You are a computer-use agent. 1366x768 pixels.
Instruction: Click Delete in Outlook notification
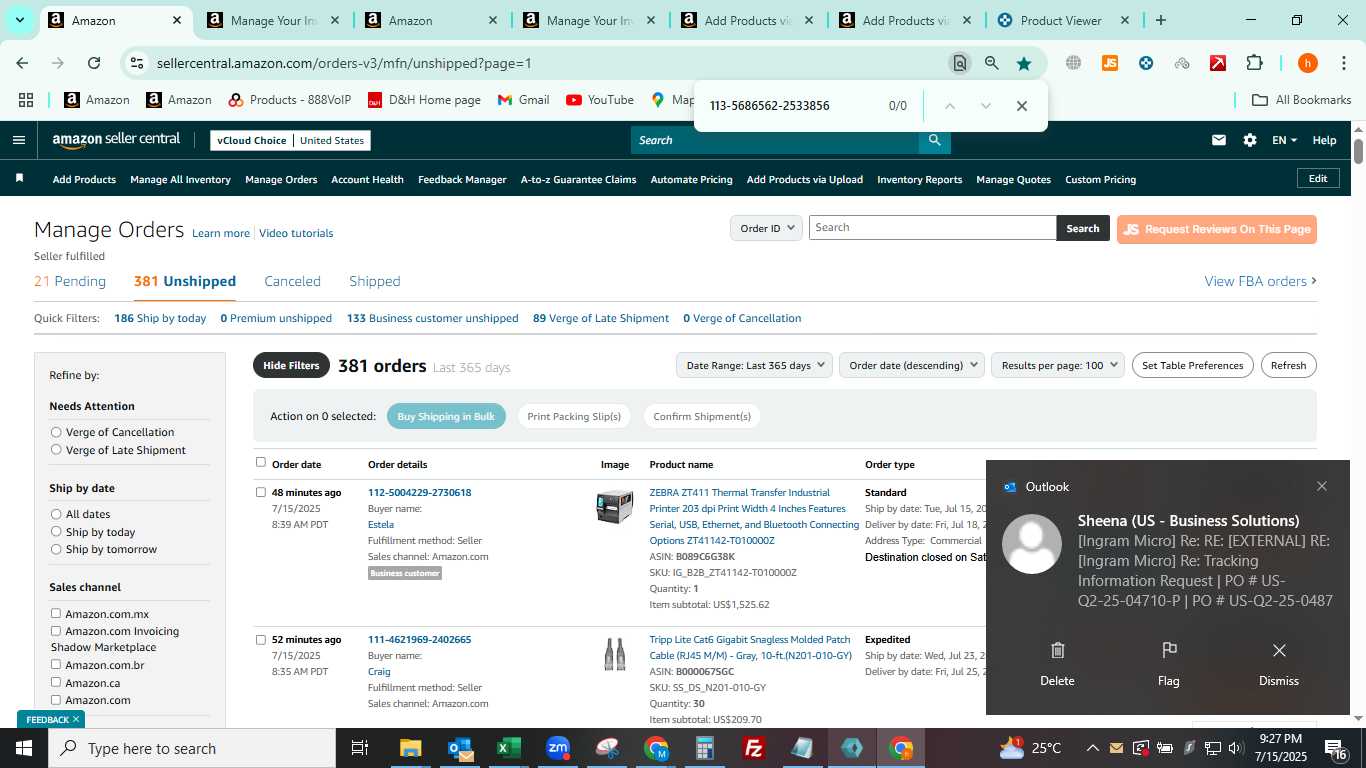coord(1057,665)
